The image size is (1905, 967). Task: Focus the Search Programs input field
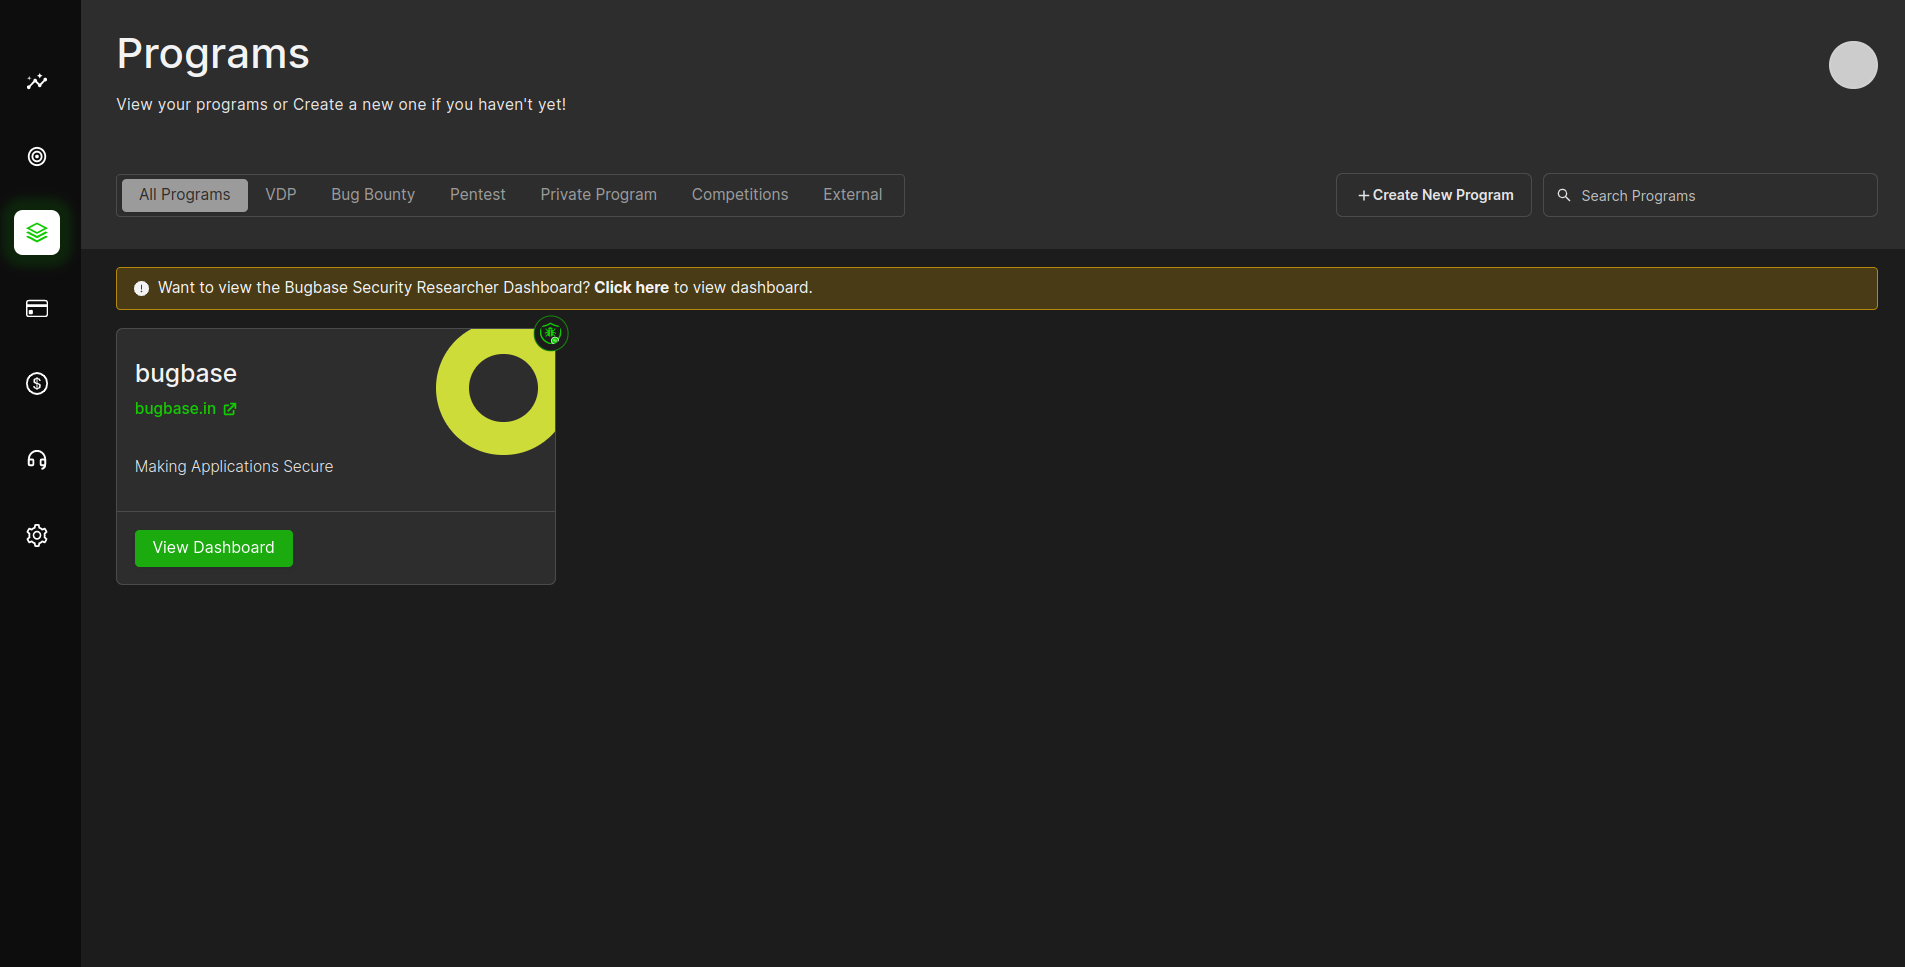(1710, 195)
